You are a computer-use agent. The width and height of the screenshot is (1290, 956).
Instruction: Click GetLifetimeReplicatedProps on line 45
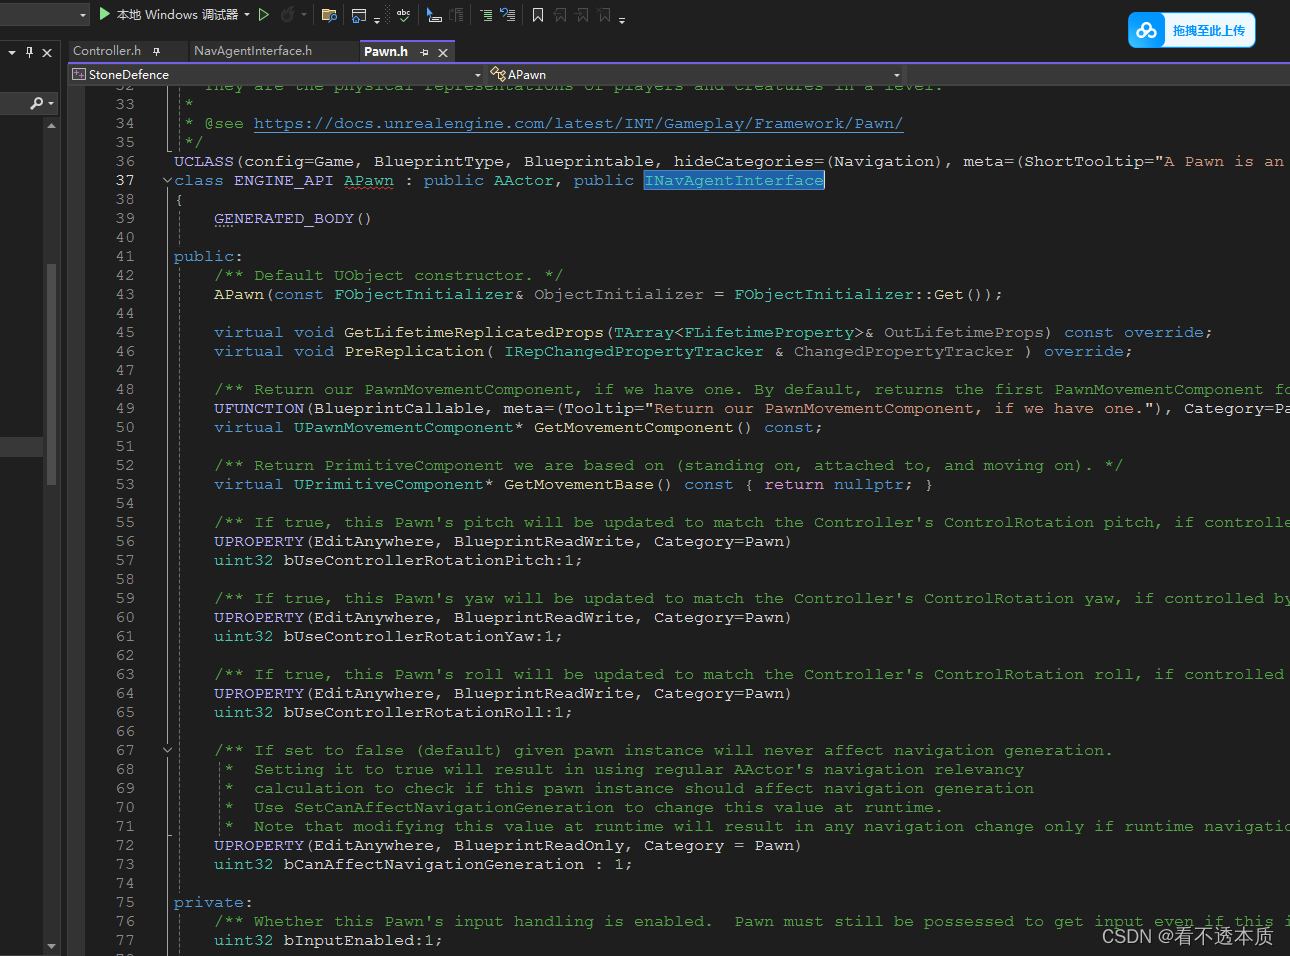pos(474,333)
